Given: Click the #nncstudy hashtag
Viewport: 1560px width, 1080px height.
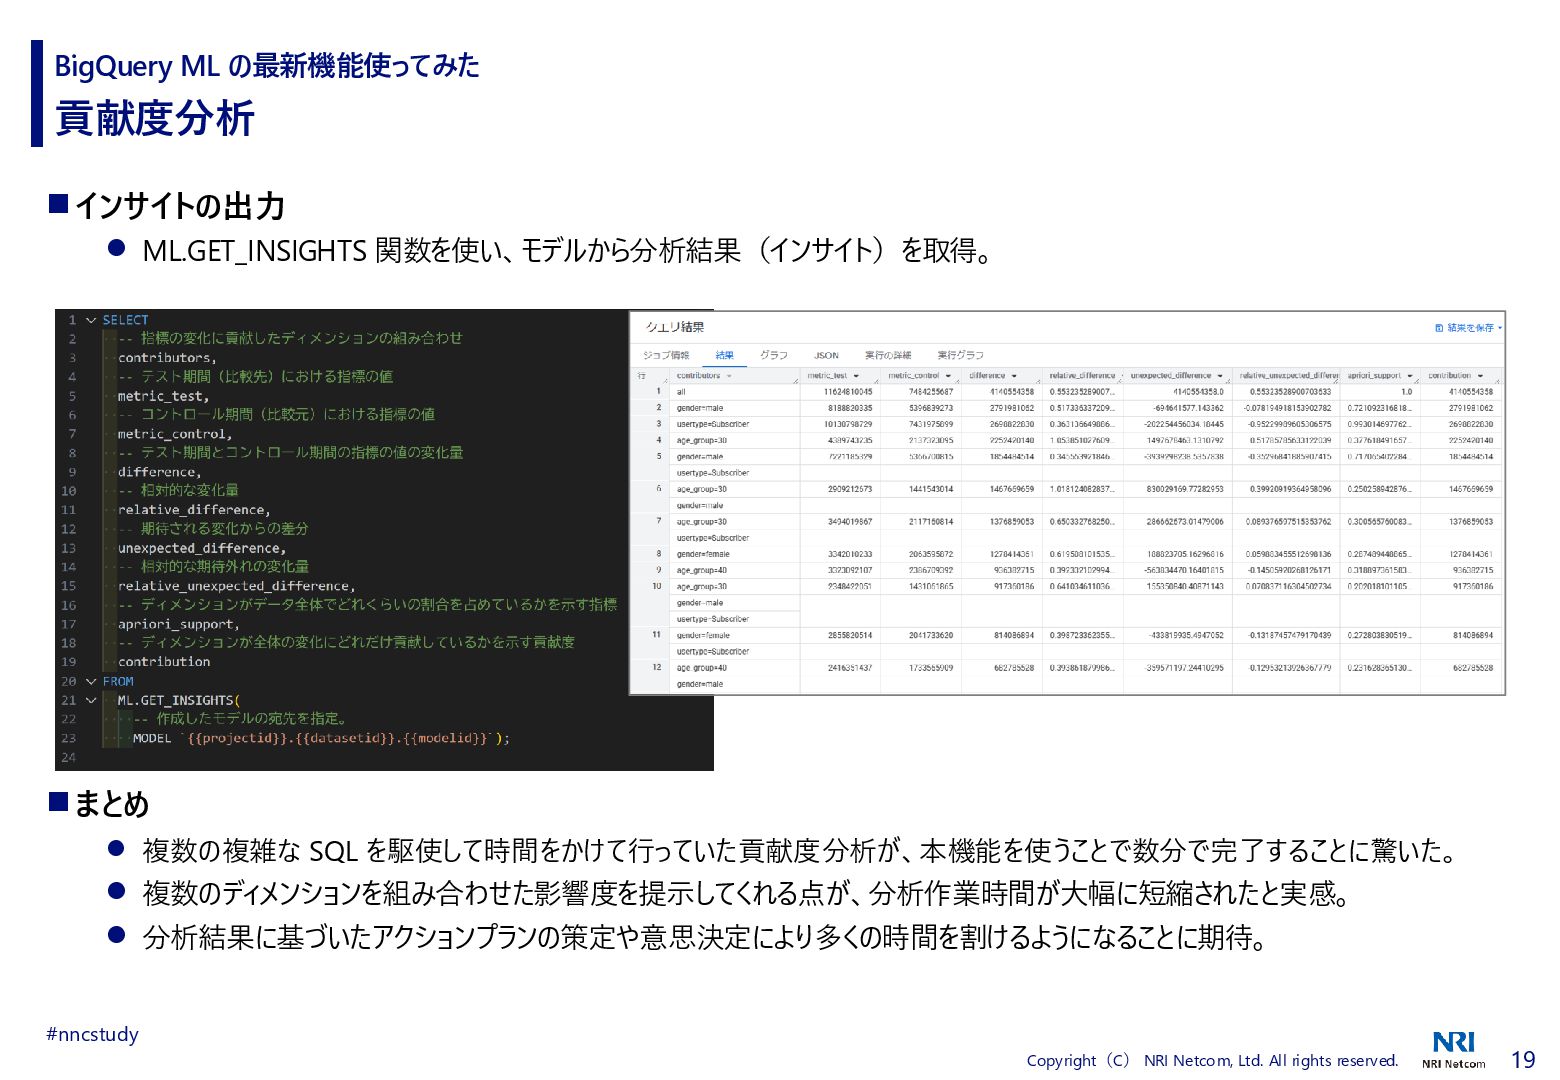Looking at the screenshot, I should coord(92,1034).
